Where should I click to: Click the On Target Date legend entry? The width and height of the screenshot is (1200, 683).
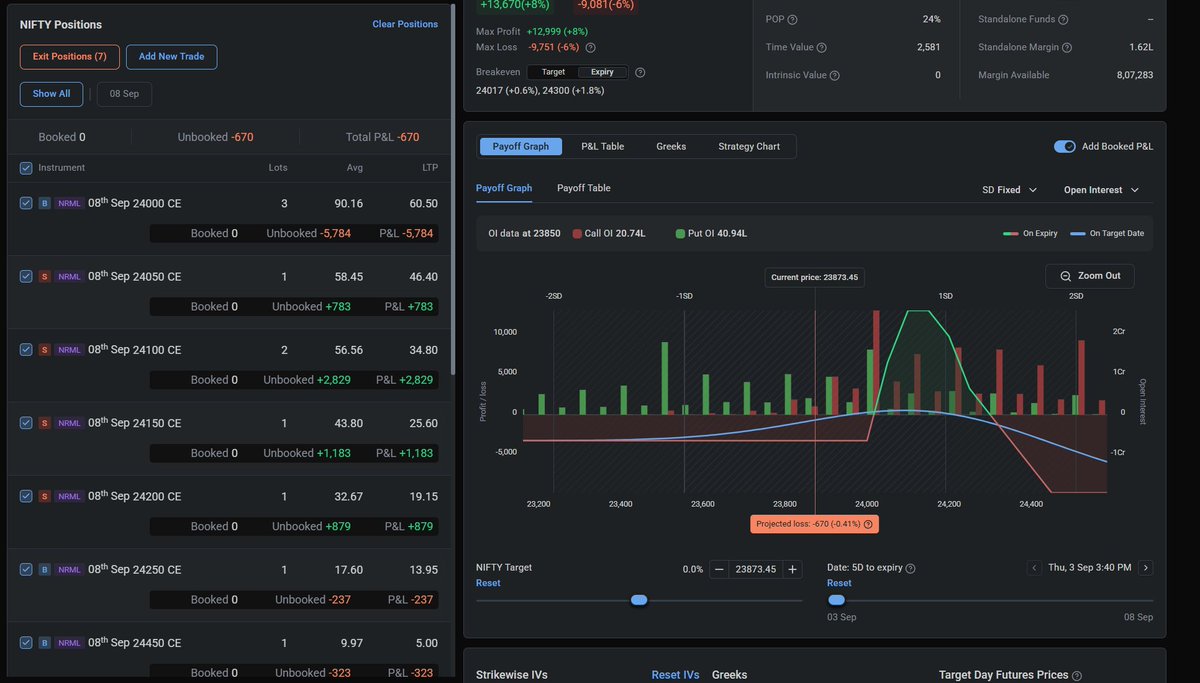point(1106,233)
